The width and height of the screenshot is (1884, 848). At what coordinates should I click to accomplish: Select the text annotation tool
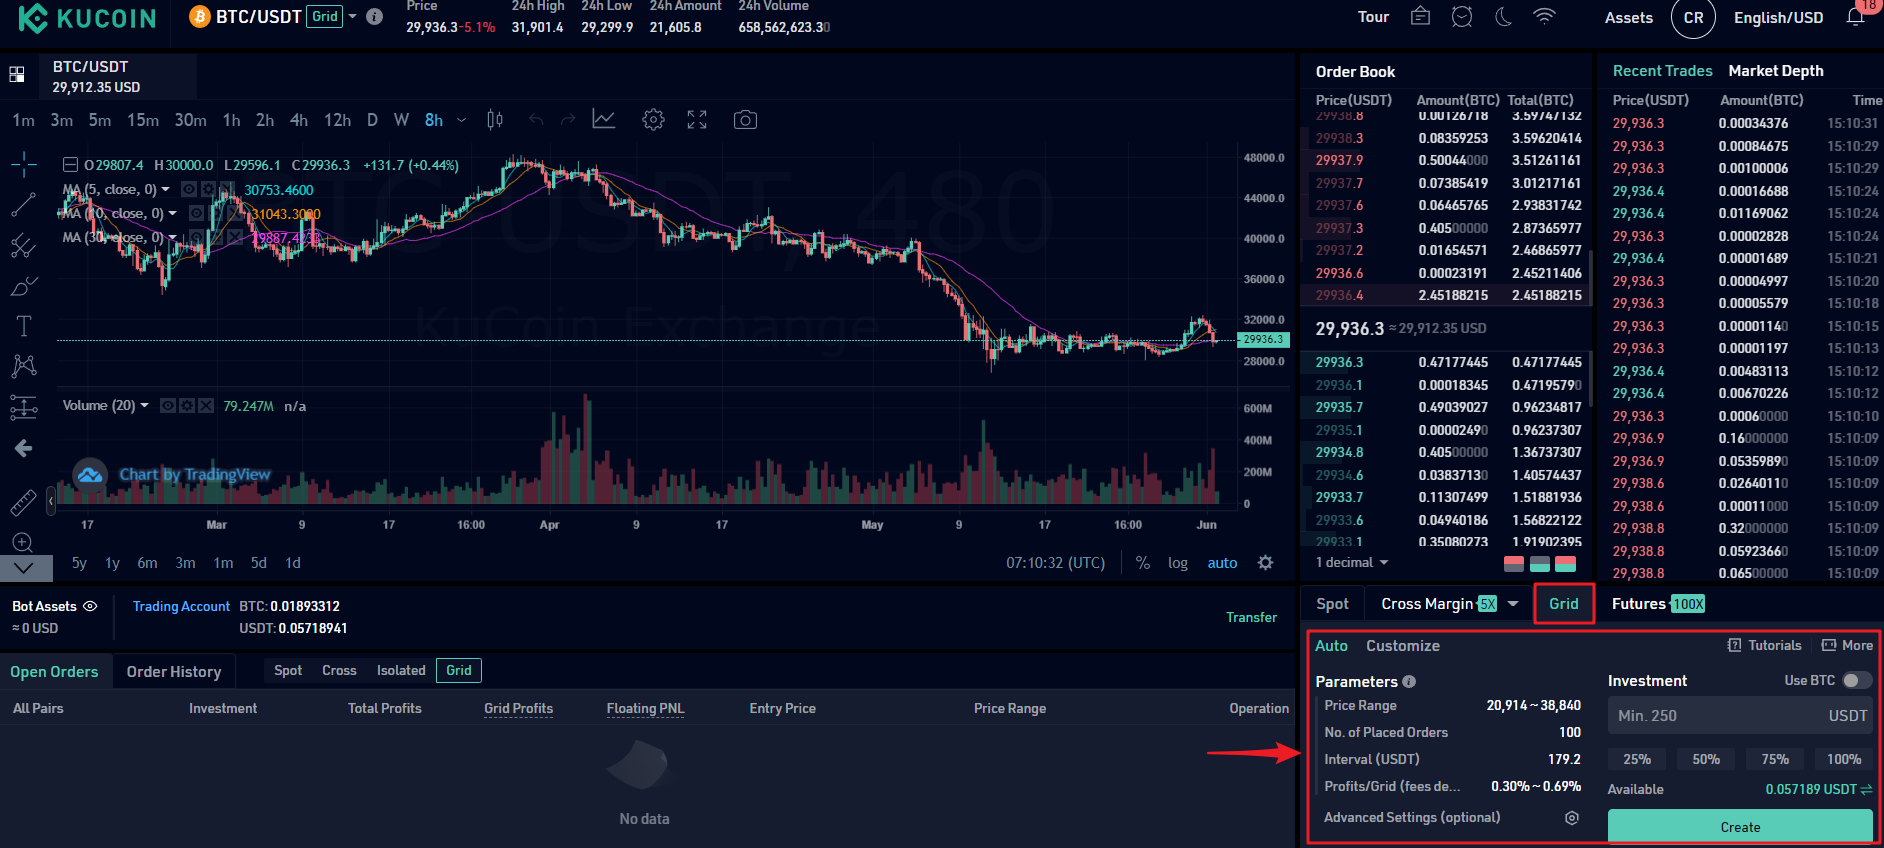coord(23,326)
